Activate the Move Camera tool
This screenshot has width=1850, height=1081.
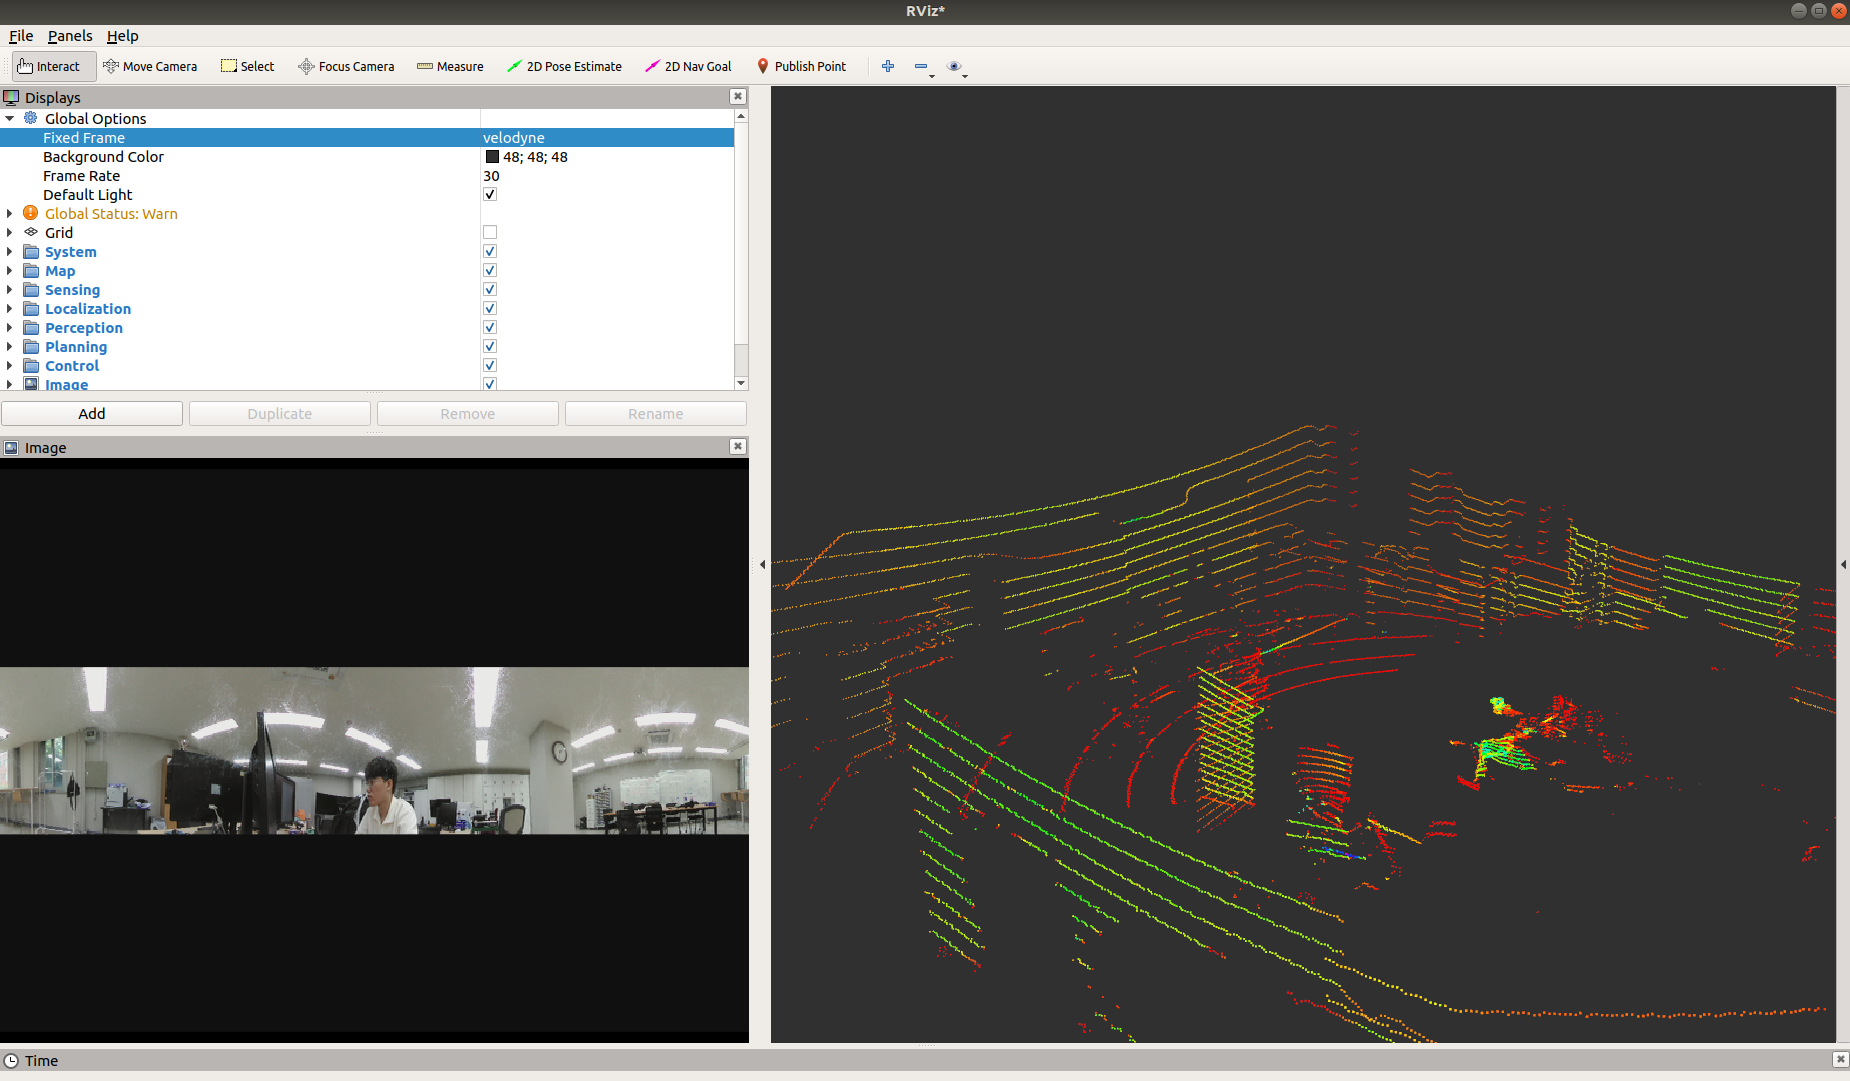(x=150, y=66)
